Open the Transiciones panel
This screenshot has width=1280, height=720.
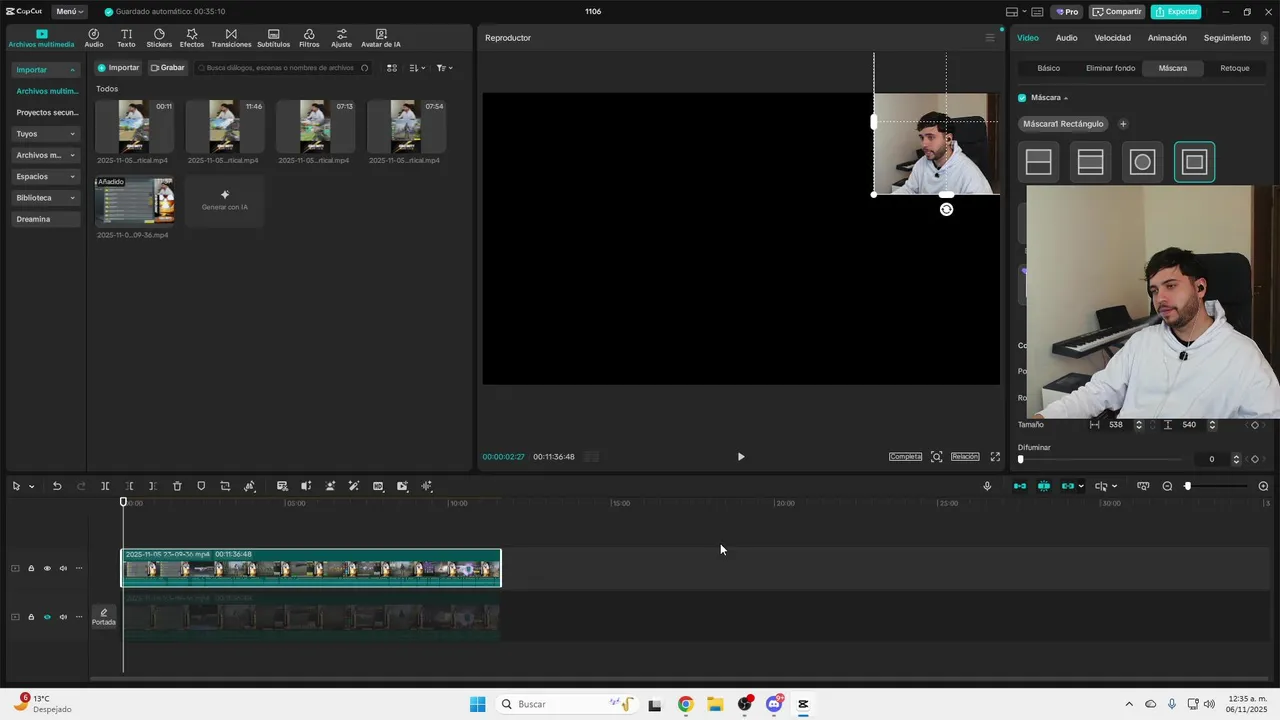(231, 38)
